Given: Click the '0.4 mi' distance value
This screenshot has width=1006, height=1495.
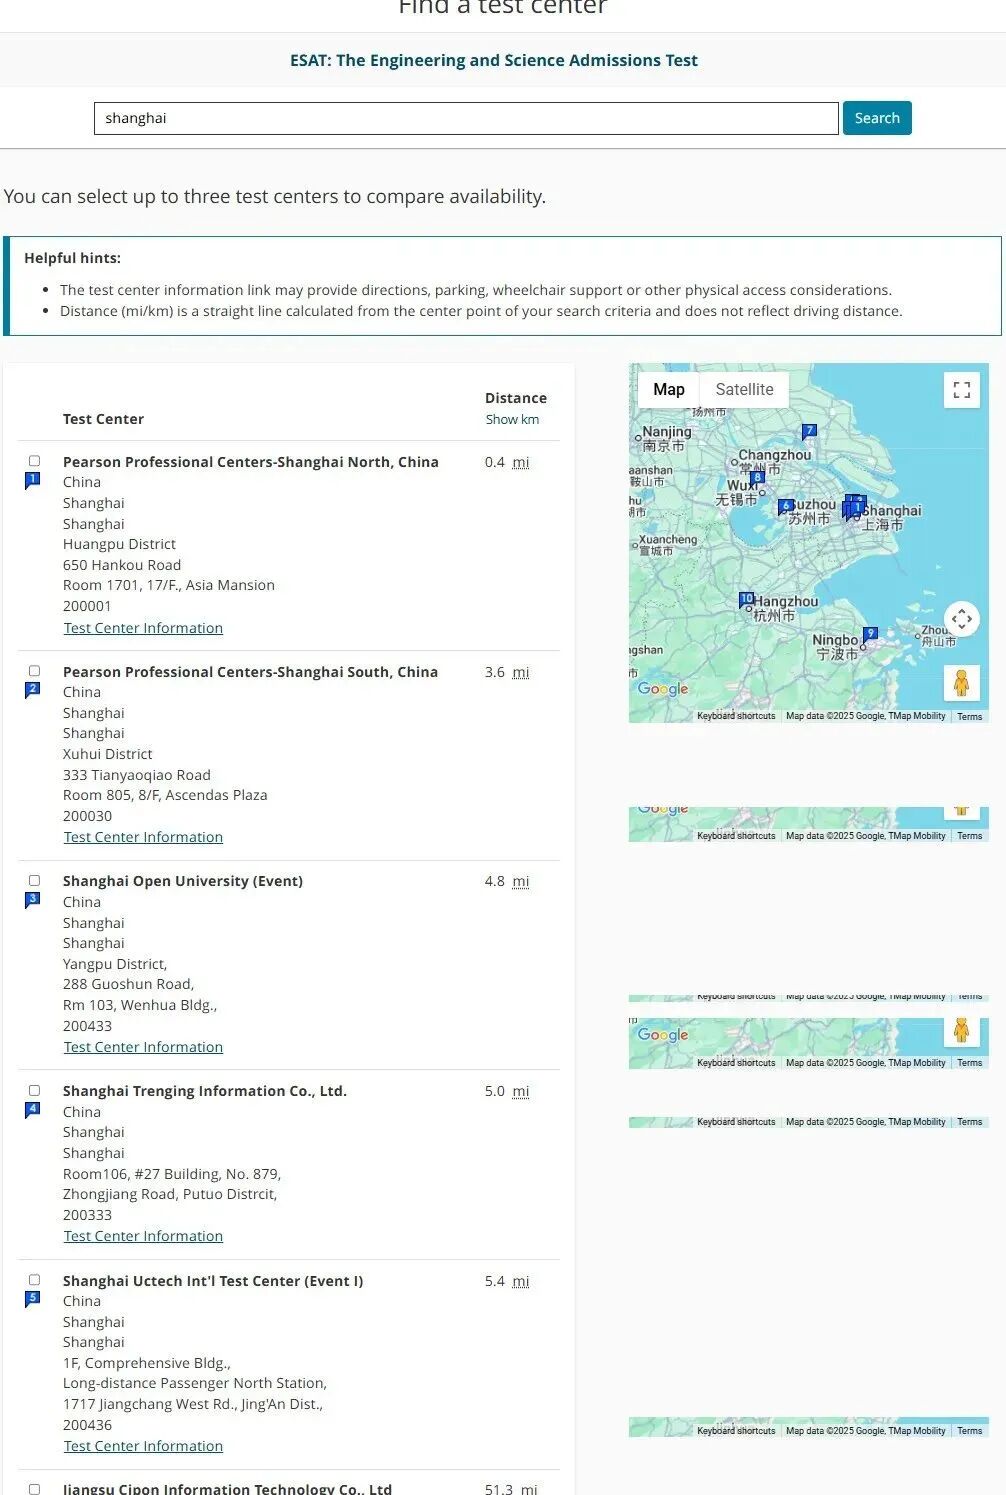Looking at the screenshot, I should coord(507,462).
